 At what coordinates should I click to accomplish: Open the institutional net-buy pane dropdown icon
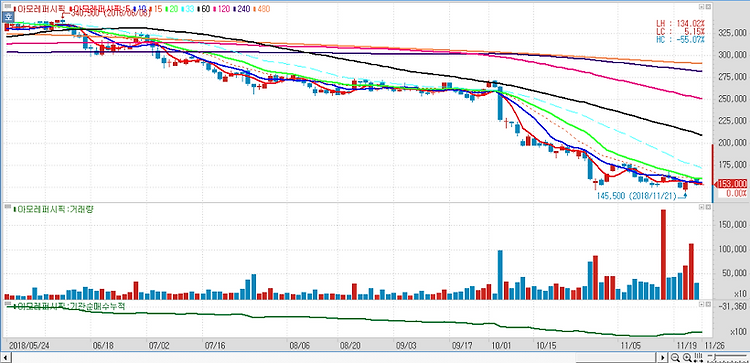(701, 304)
